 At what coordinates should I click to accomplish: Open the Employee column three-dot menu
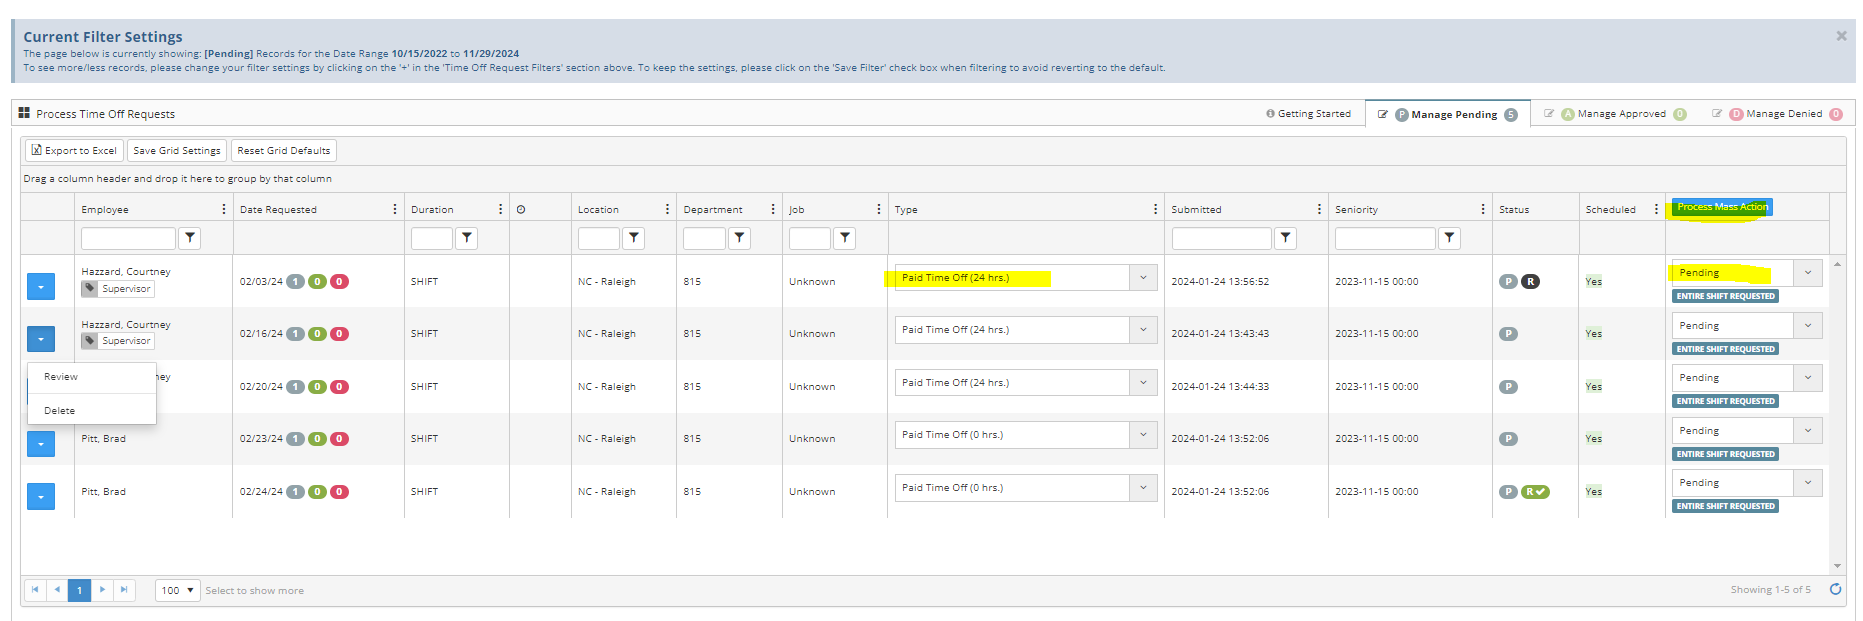223,209
